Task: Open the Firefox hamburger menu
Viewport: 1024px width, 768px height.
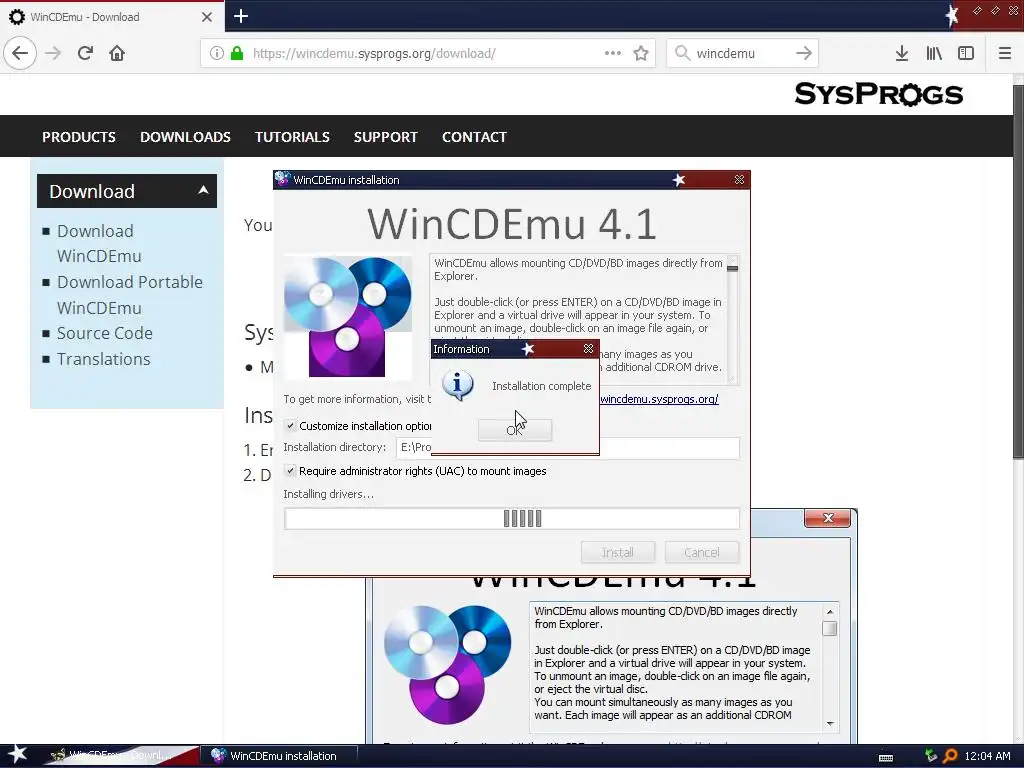Action: [x=1005, y=53]
